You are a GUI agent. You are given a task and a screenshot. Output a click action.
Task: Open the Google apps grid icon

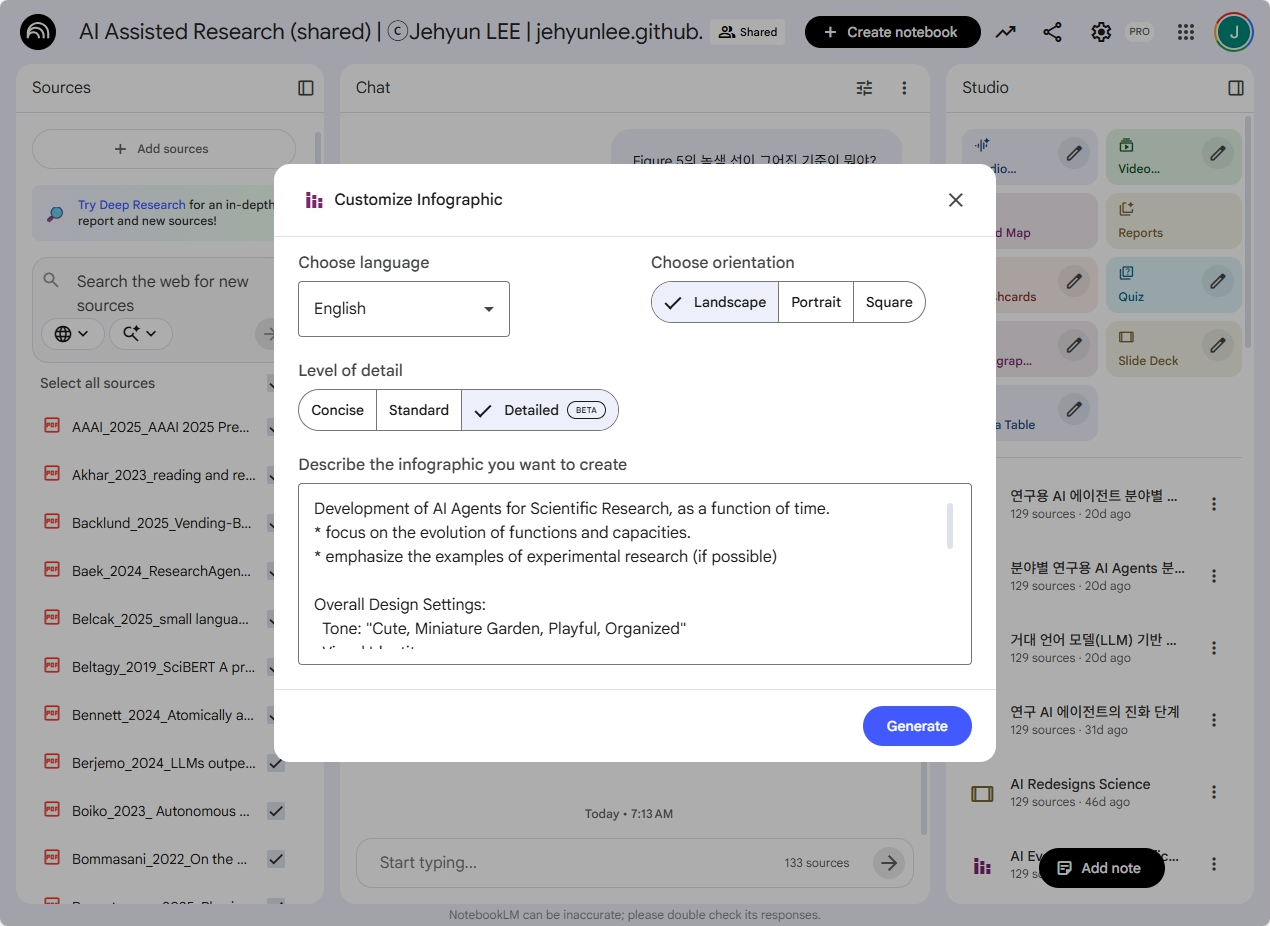1186,32
